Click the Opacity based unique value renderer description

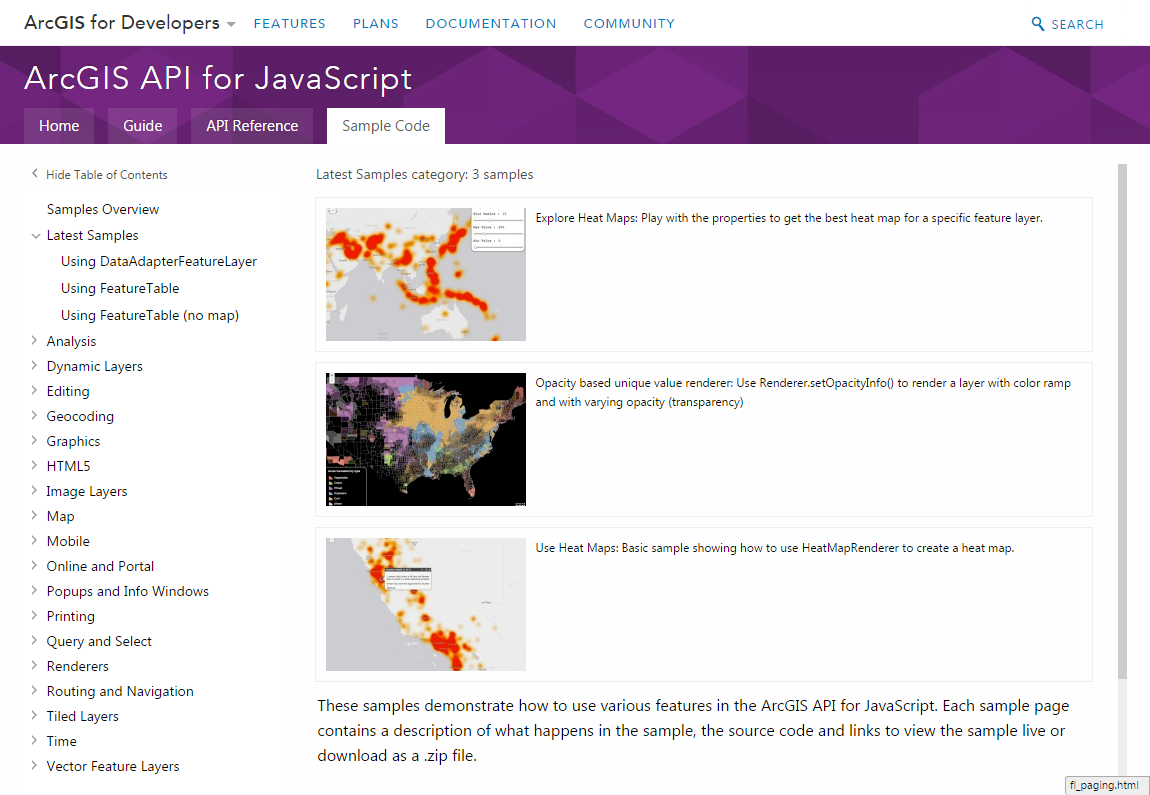[x=803, y=392]
